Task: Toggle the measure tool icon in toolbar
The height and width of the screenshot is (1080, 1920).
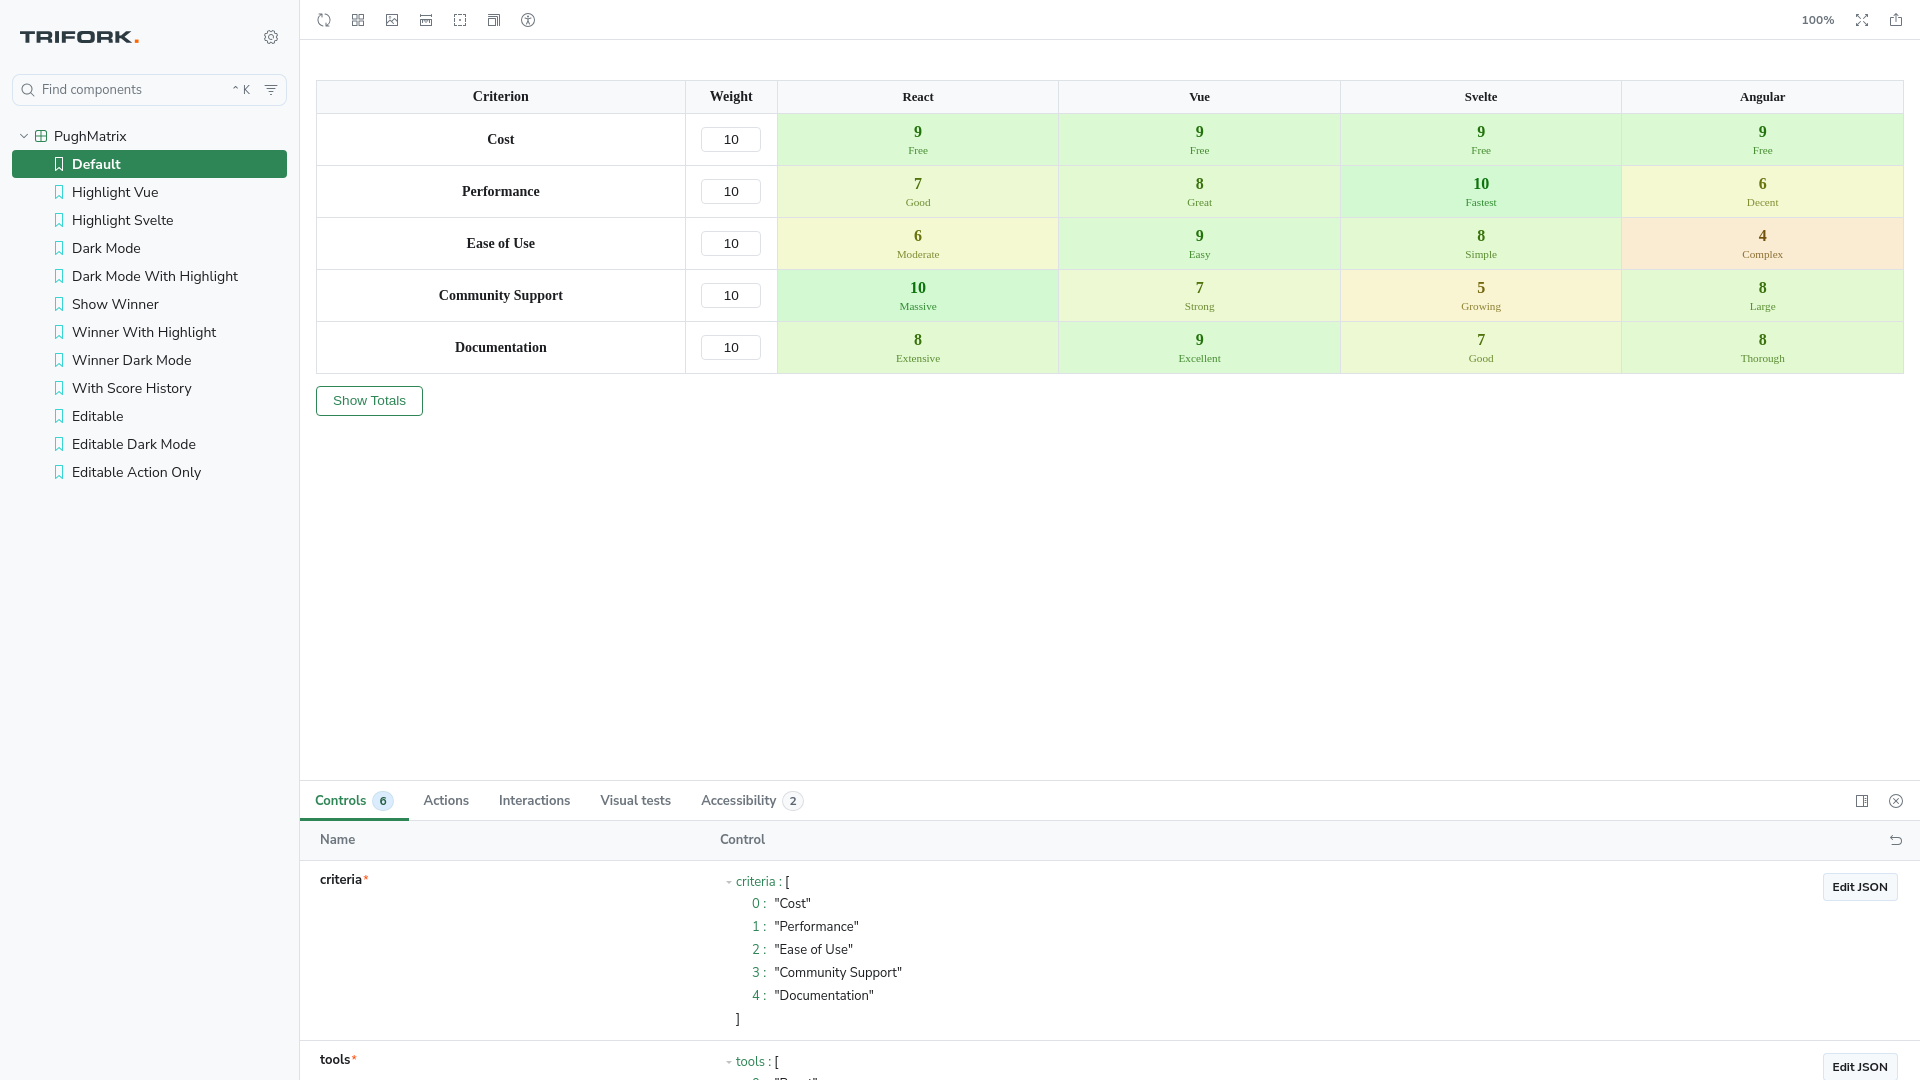Action: [426, 20]
